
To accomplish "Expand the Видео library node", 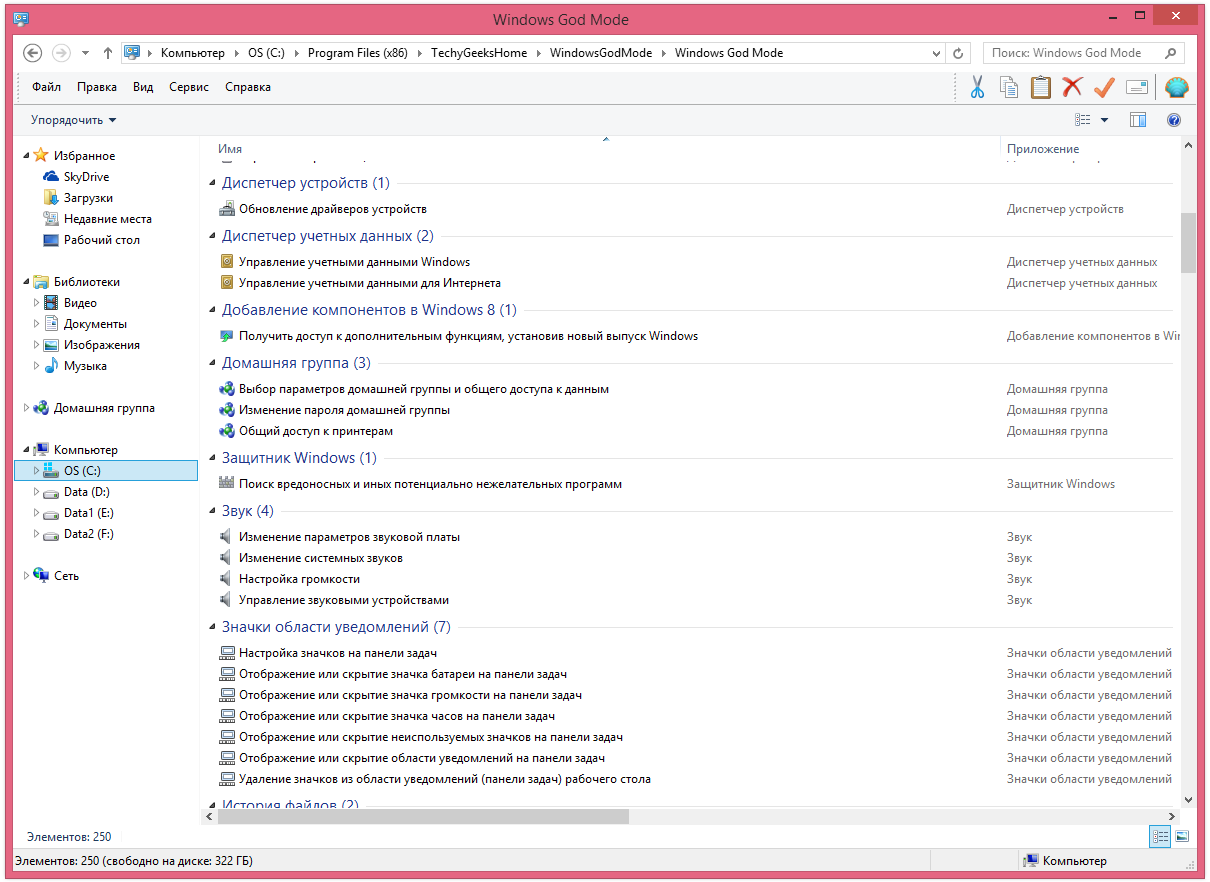I will click(x=37, y=303).
